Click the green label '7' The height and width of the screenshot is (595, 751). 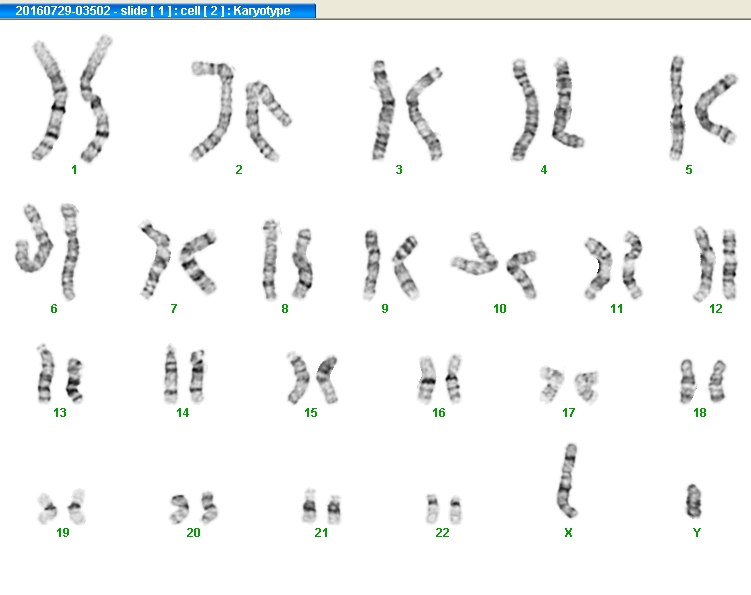point(174,309)
